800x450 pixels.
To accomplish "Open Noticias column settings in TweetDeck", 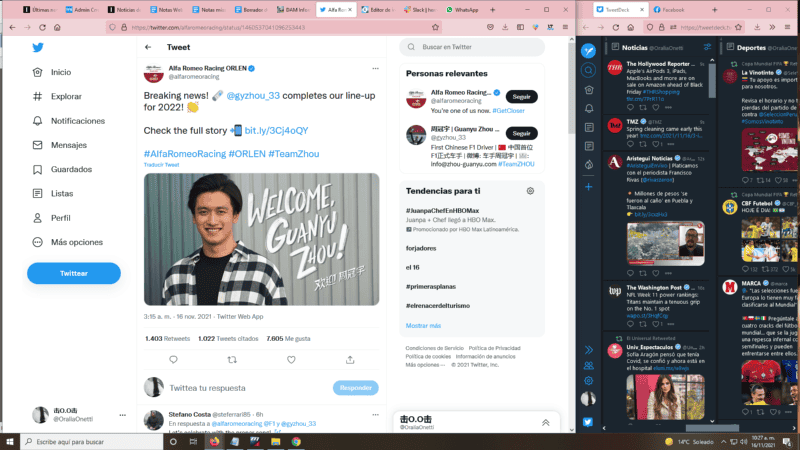I will (x=707, y=47).
